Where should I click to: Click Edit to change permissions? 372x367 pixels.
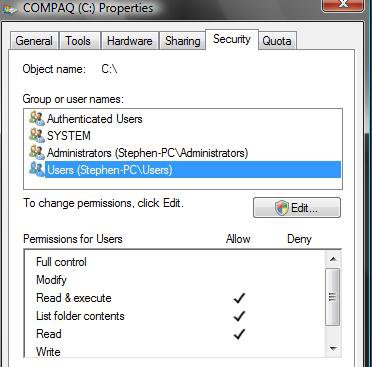click(x=297, y=208)
